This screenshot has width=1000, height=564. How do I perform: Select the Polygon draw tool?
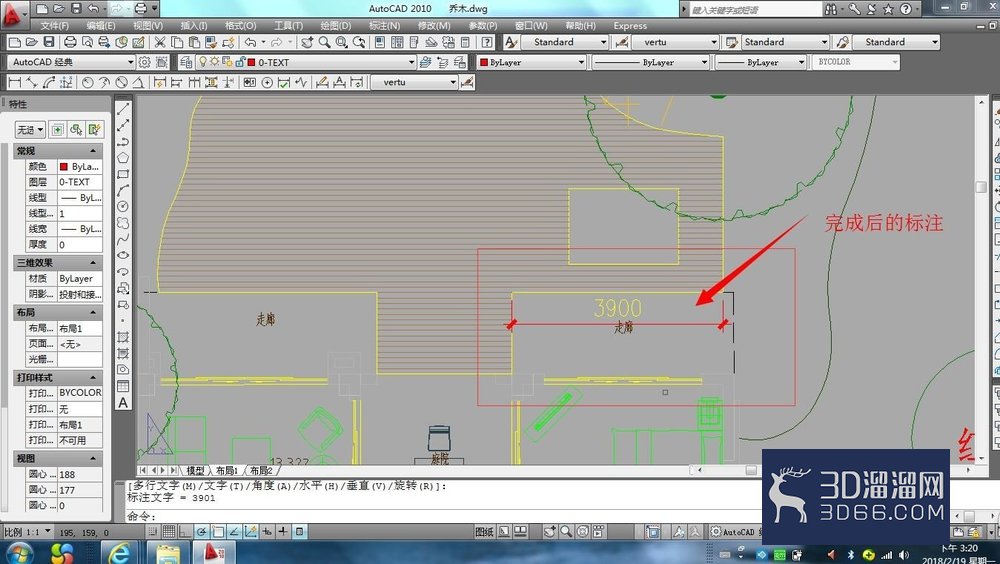[123, 157]
